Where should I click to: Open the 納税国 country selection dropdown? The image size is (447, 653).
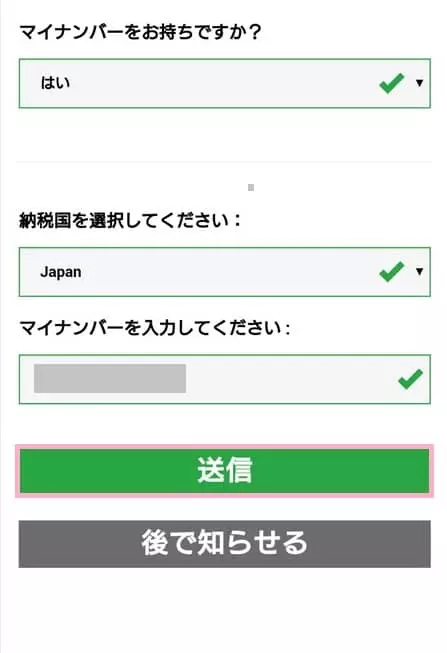point(225,272)
